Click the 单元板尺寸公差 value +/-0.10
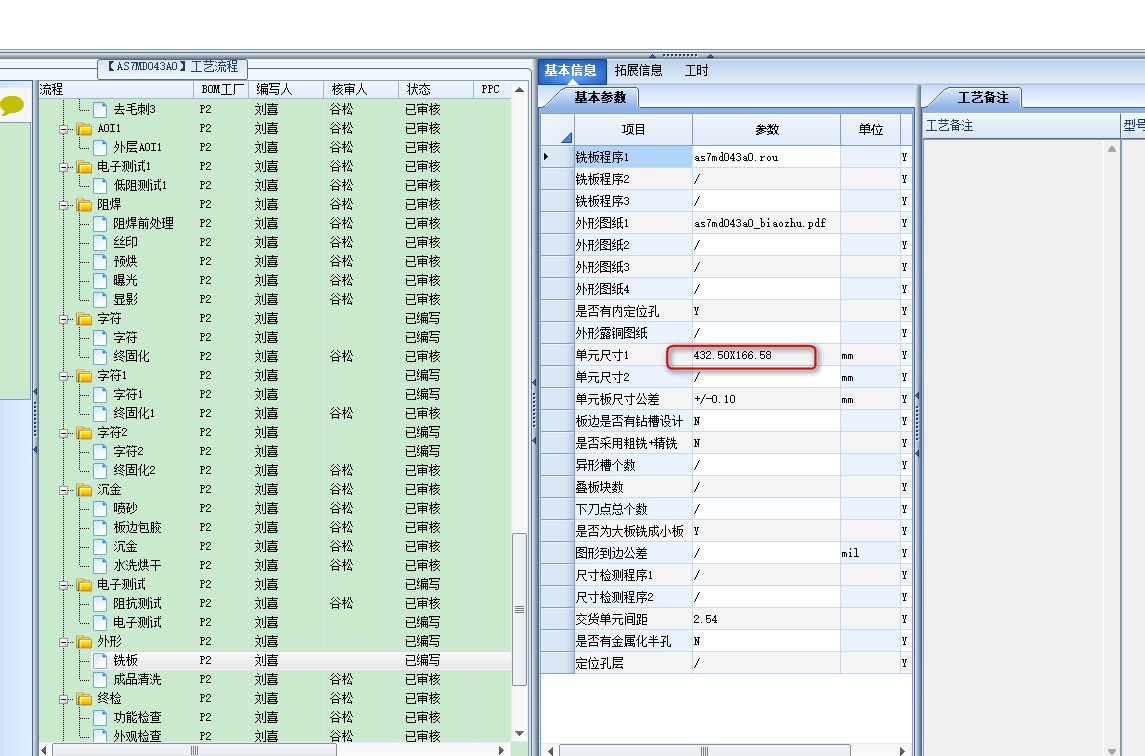The height and width of the screenshot is (756, 1145). [766, 399]
